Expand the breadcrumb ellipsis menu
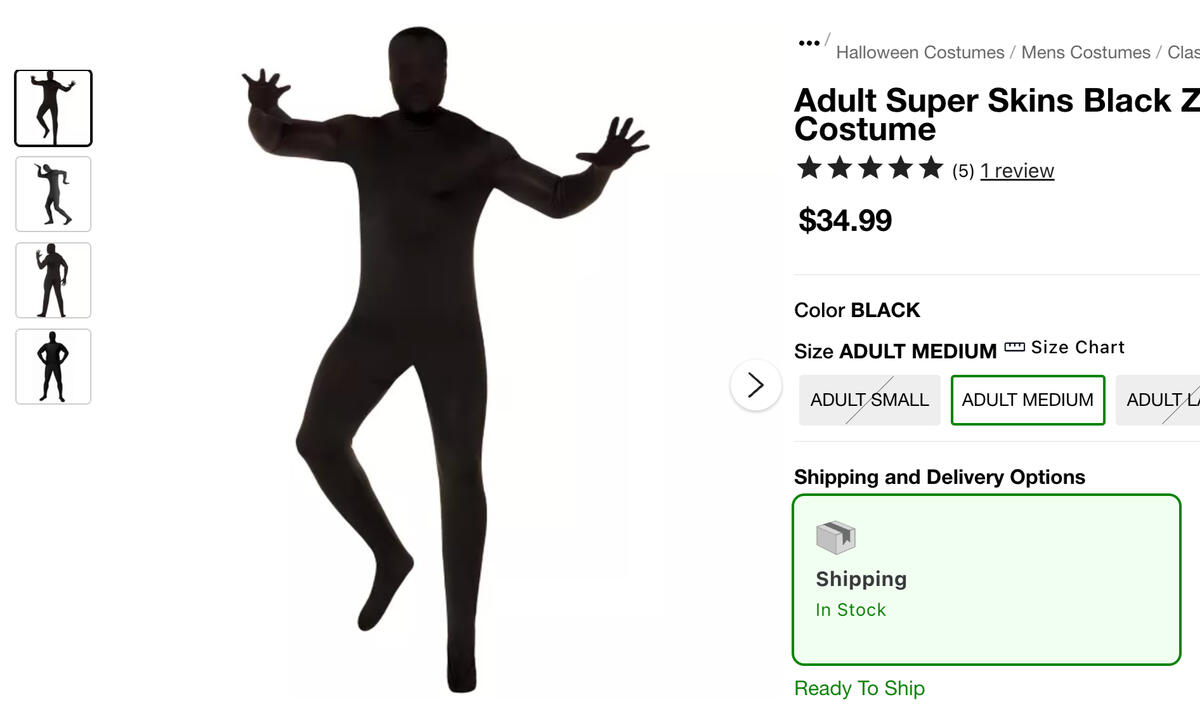The image size is (1200, 723). tap(809, 43)
